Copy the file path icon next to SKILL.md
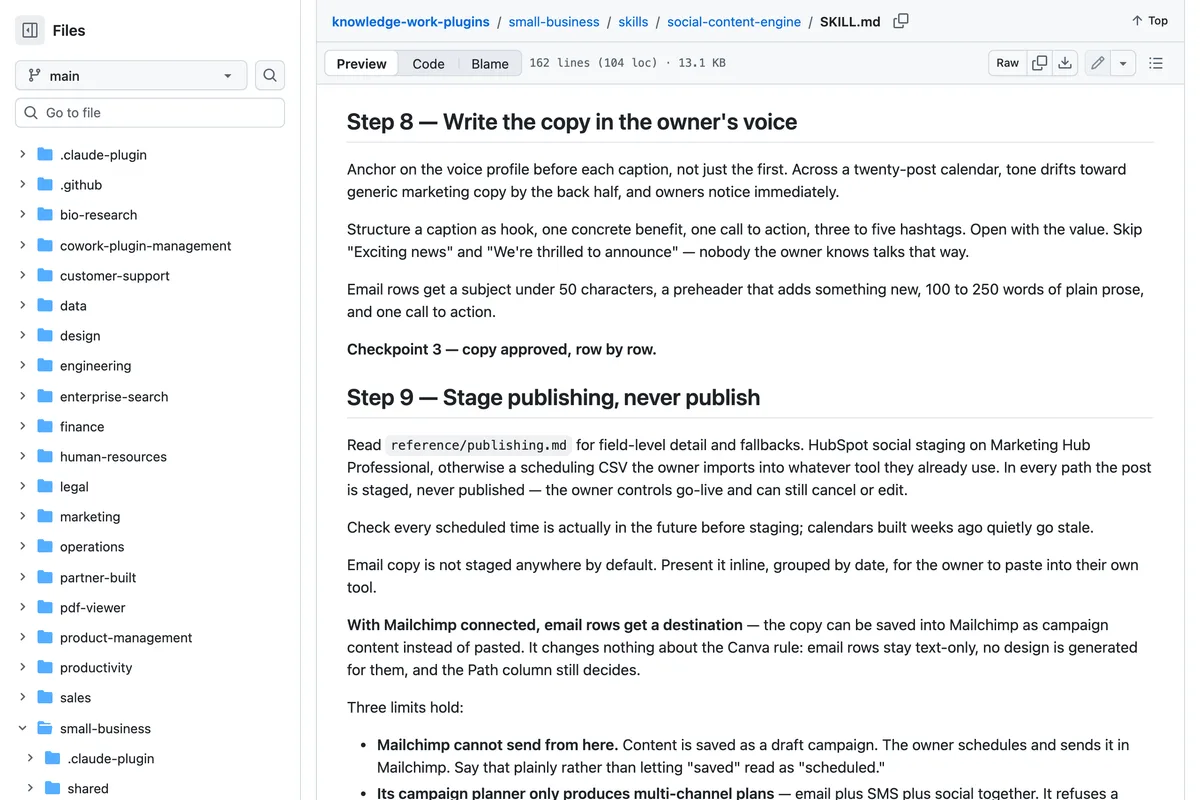This screenshot has height=800, width=1200. pos(901,21)
